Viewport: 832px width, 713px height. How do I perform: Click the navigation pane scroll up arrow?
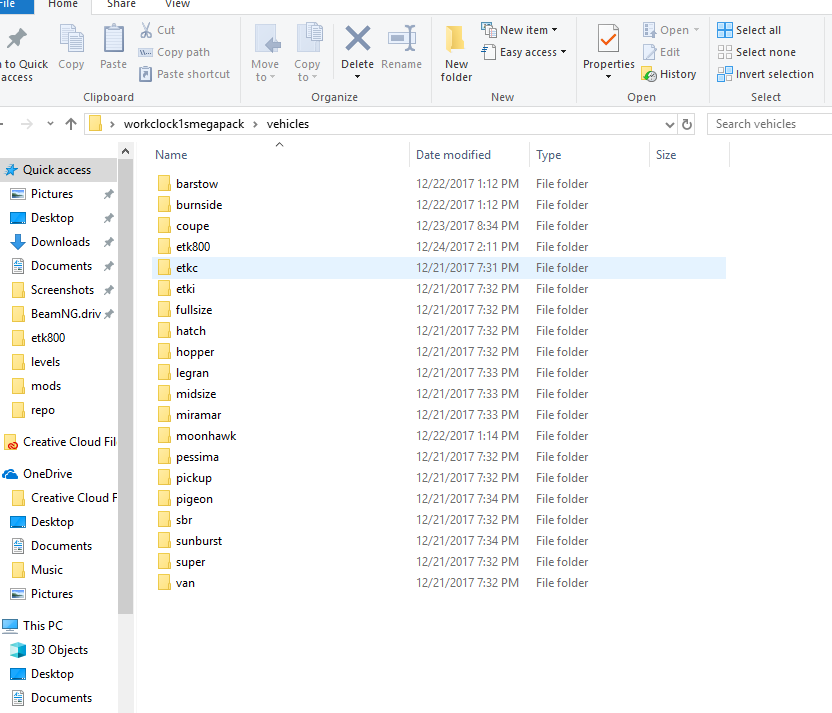pos(125,151)
